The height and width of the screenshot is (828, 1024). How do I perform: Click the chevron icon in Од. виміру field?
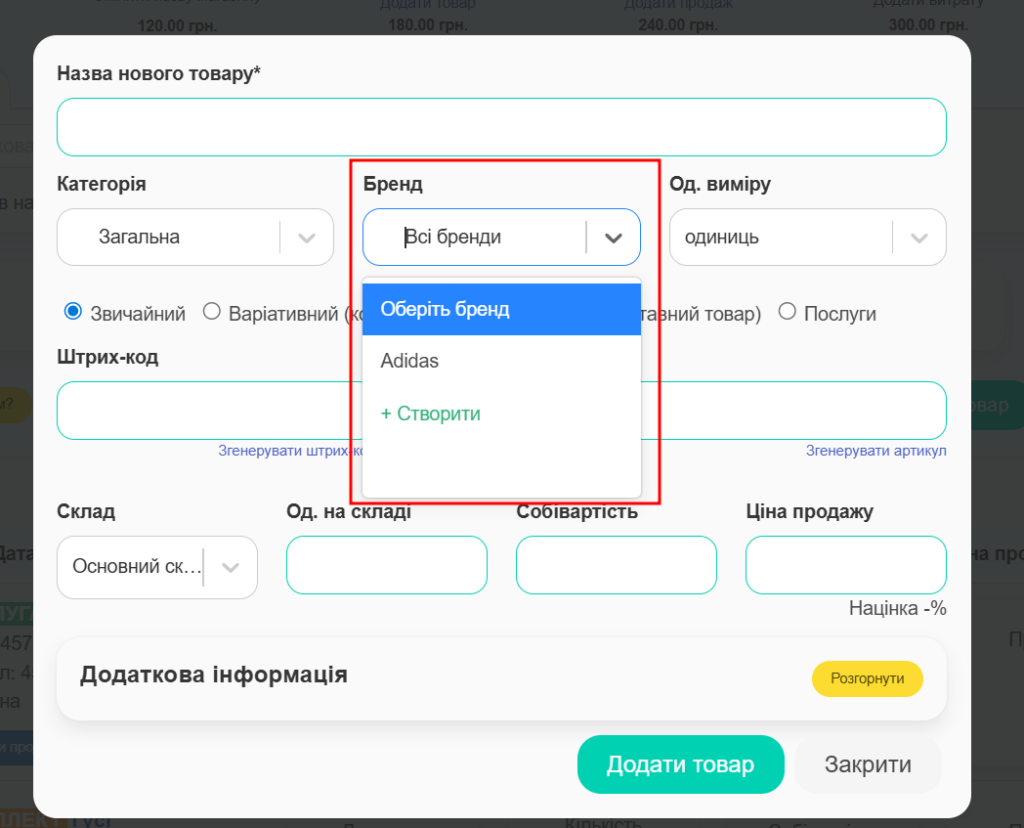point(919,237)
